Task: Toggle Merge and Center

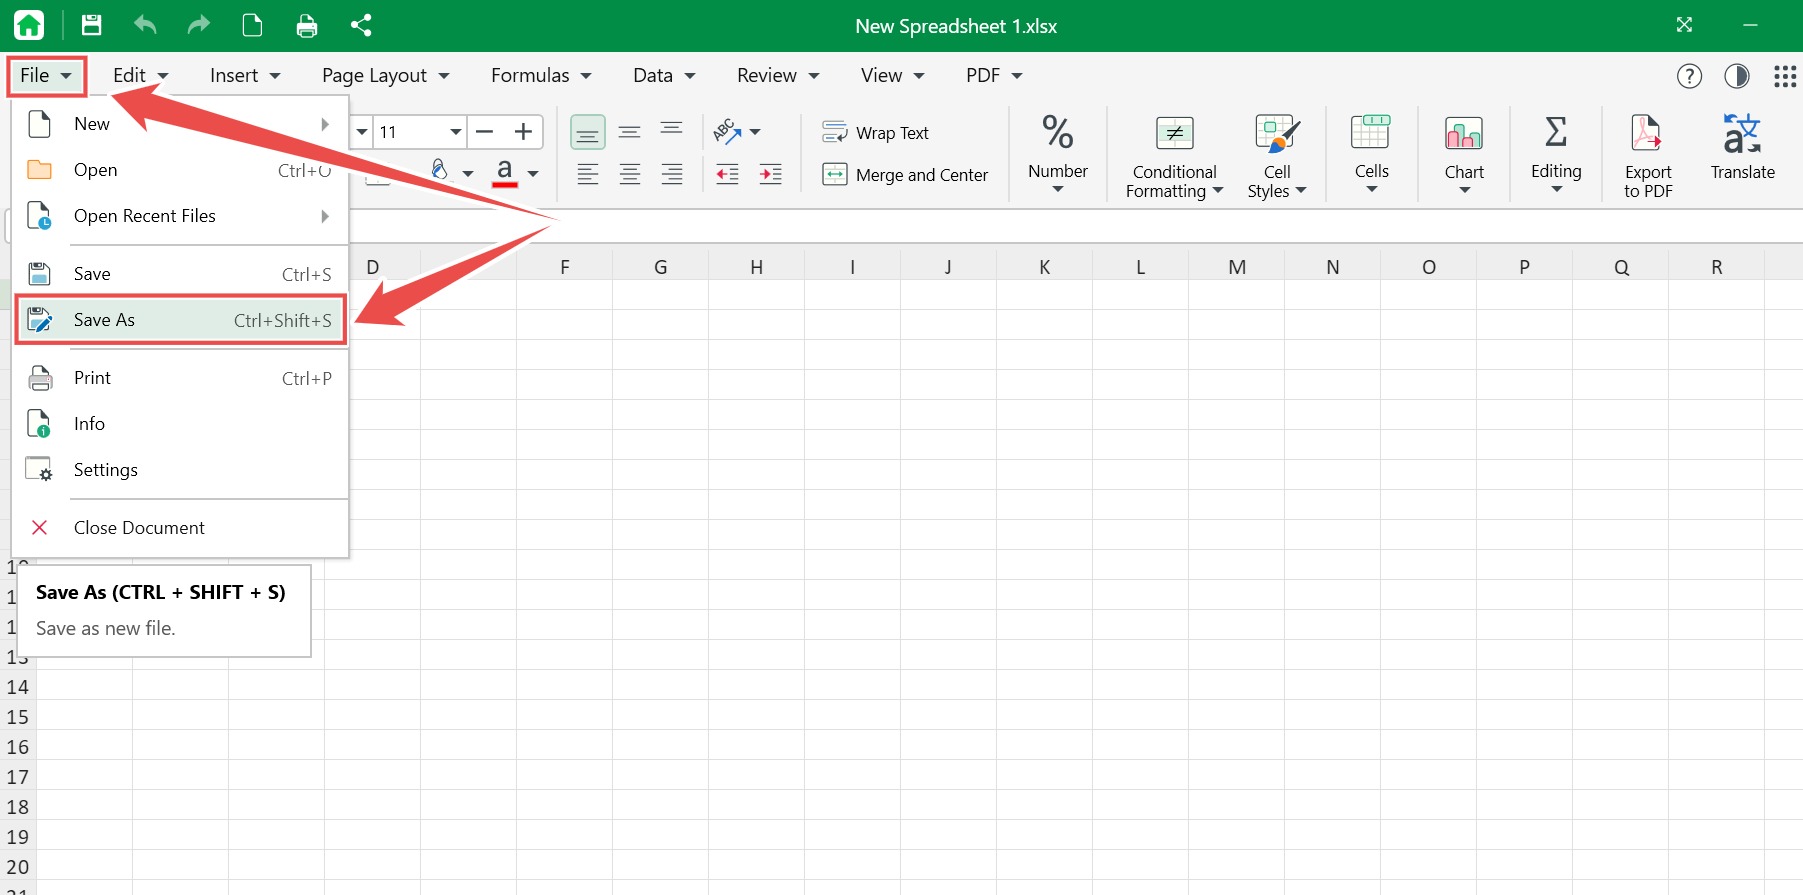Action: click(x=905, y=175)
